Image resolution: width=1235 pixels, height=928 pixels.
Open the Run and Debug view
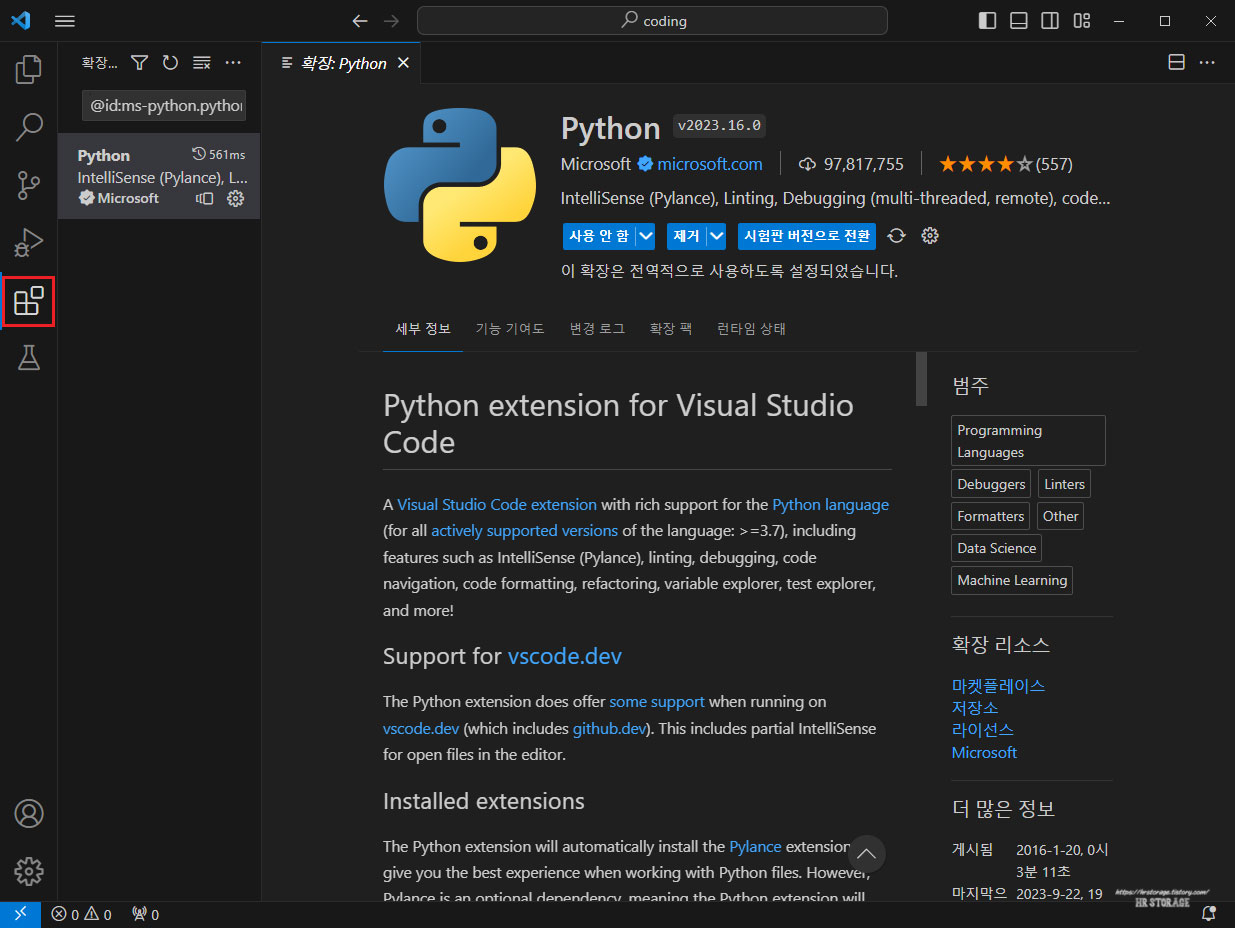click(29, 243)
